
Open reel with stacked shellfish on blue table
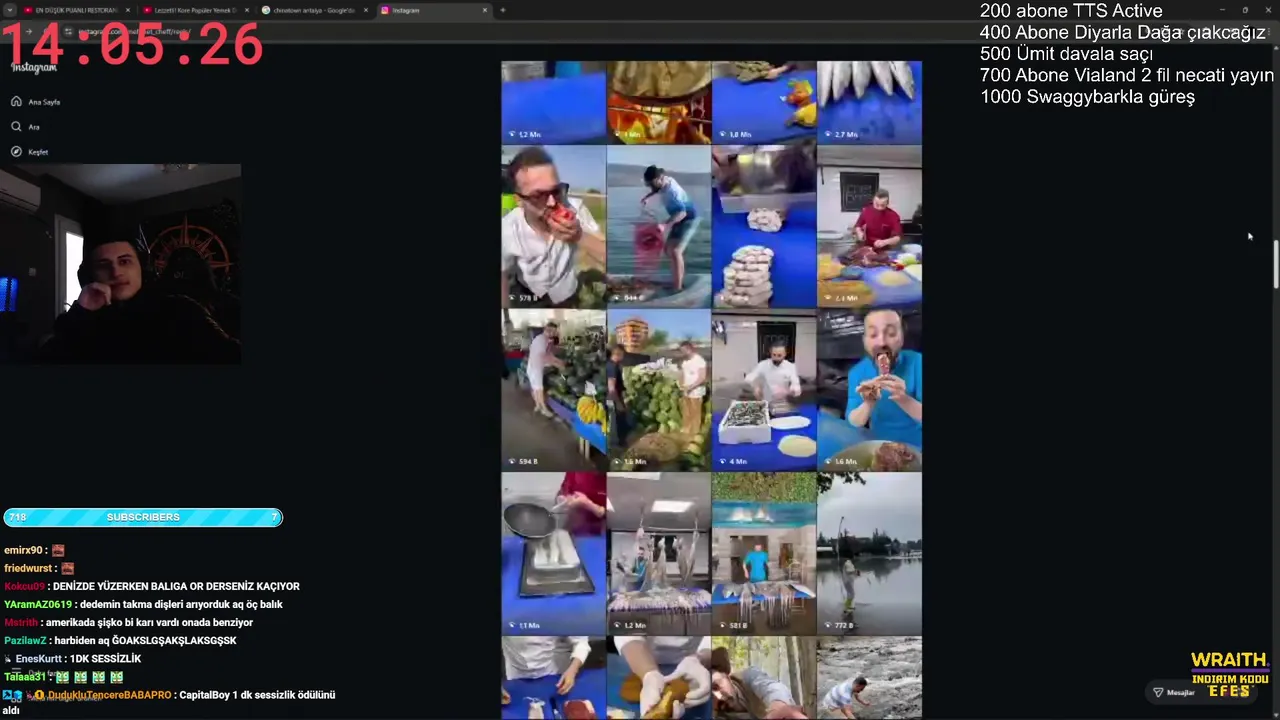764,226
